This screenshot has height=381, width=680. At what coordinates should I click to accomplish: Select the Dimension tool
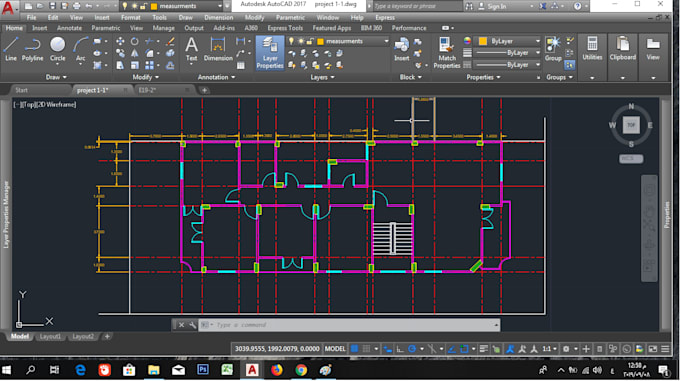pyautogui.click(x=218, y=49)
